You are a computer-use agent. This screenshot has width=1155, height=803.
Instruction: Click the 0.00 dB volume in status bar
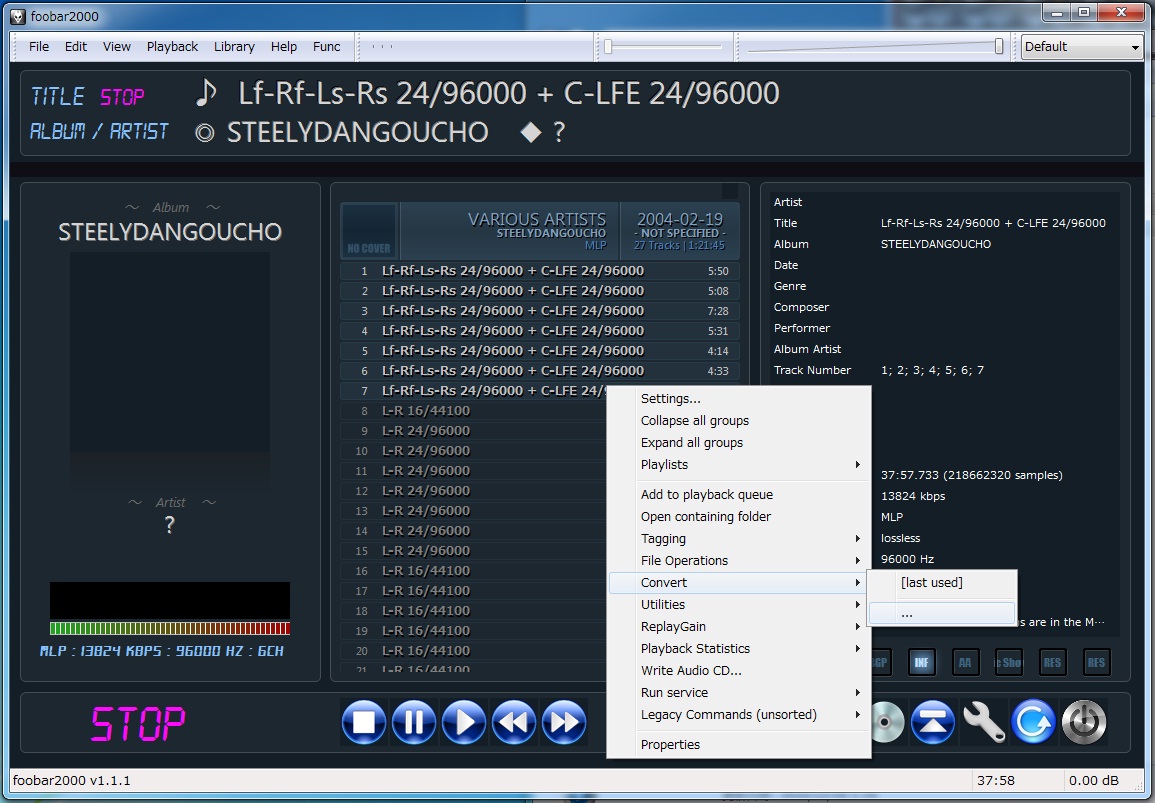(x=1094, y=781)
